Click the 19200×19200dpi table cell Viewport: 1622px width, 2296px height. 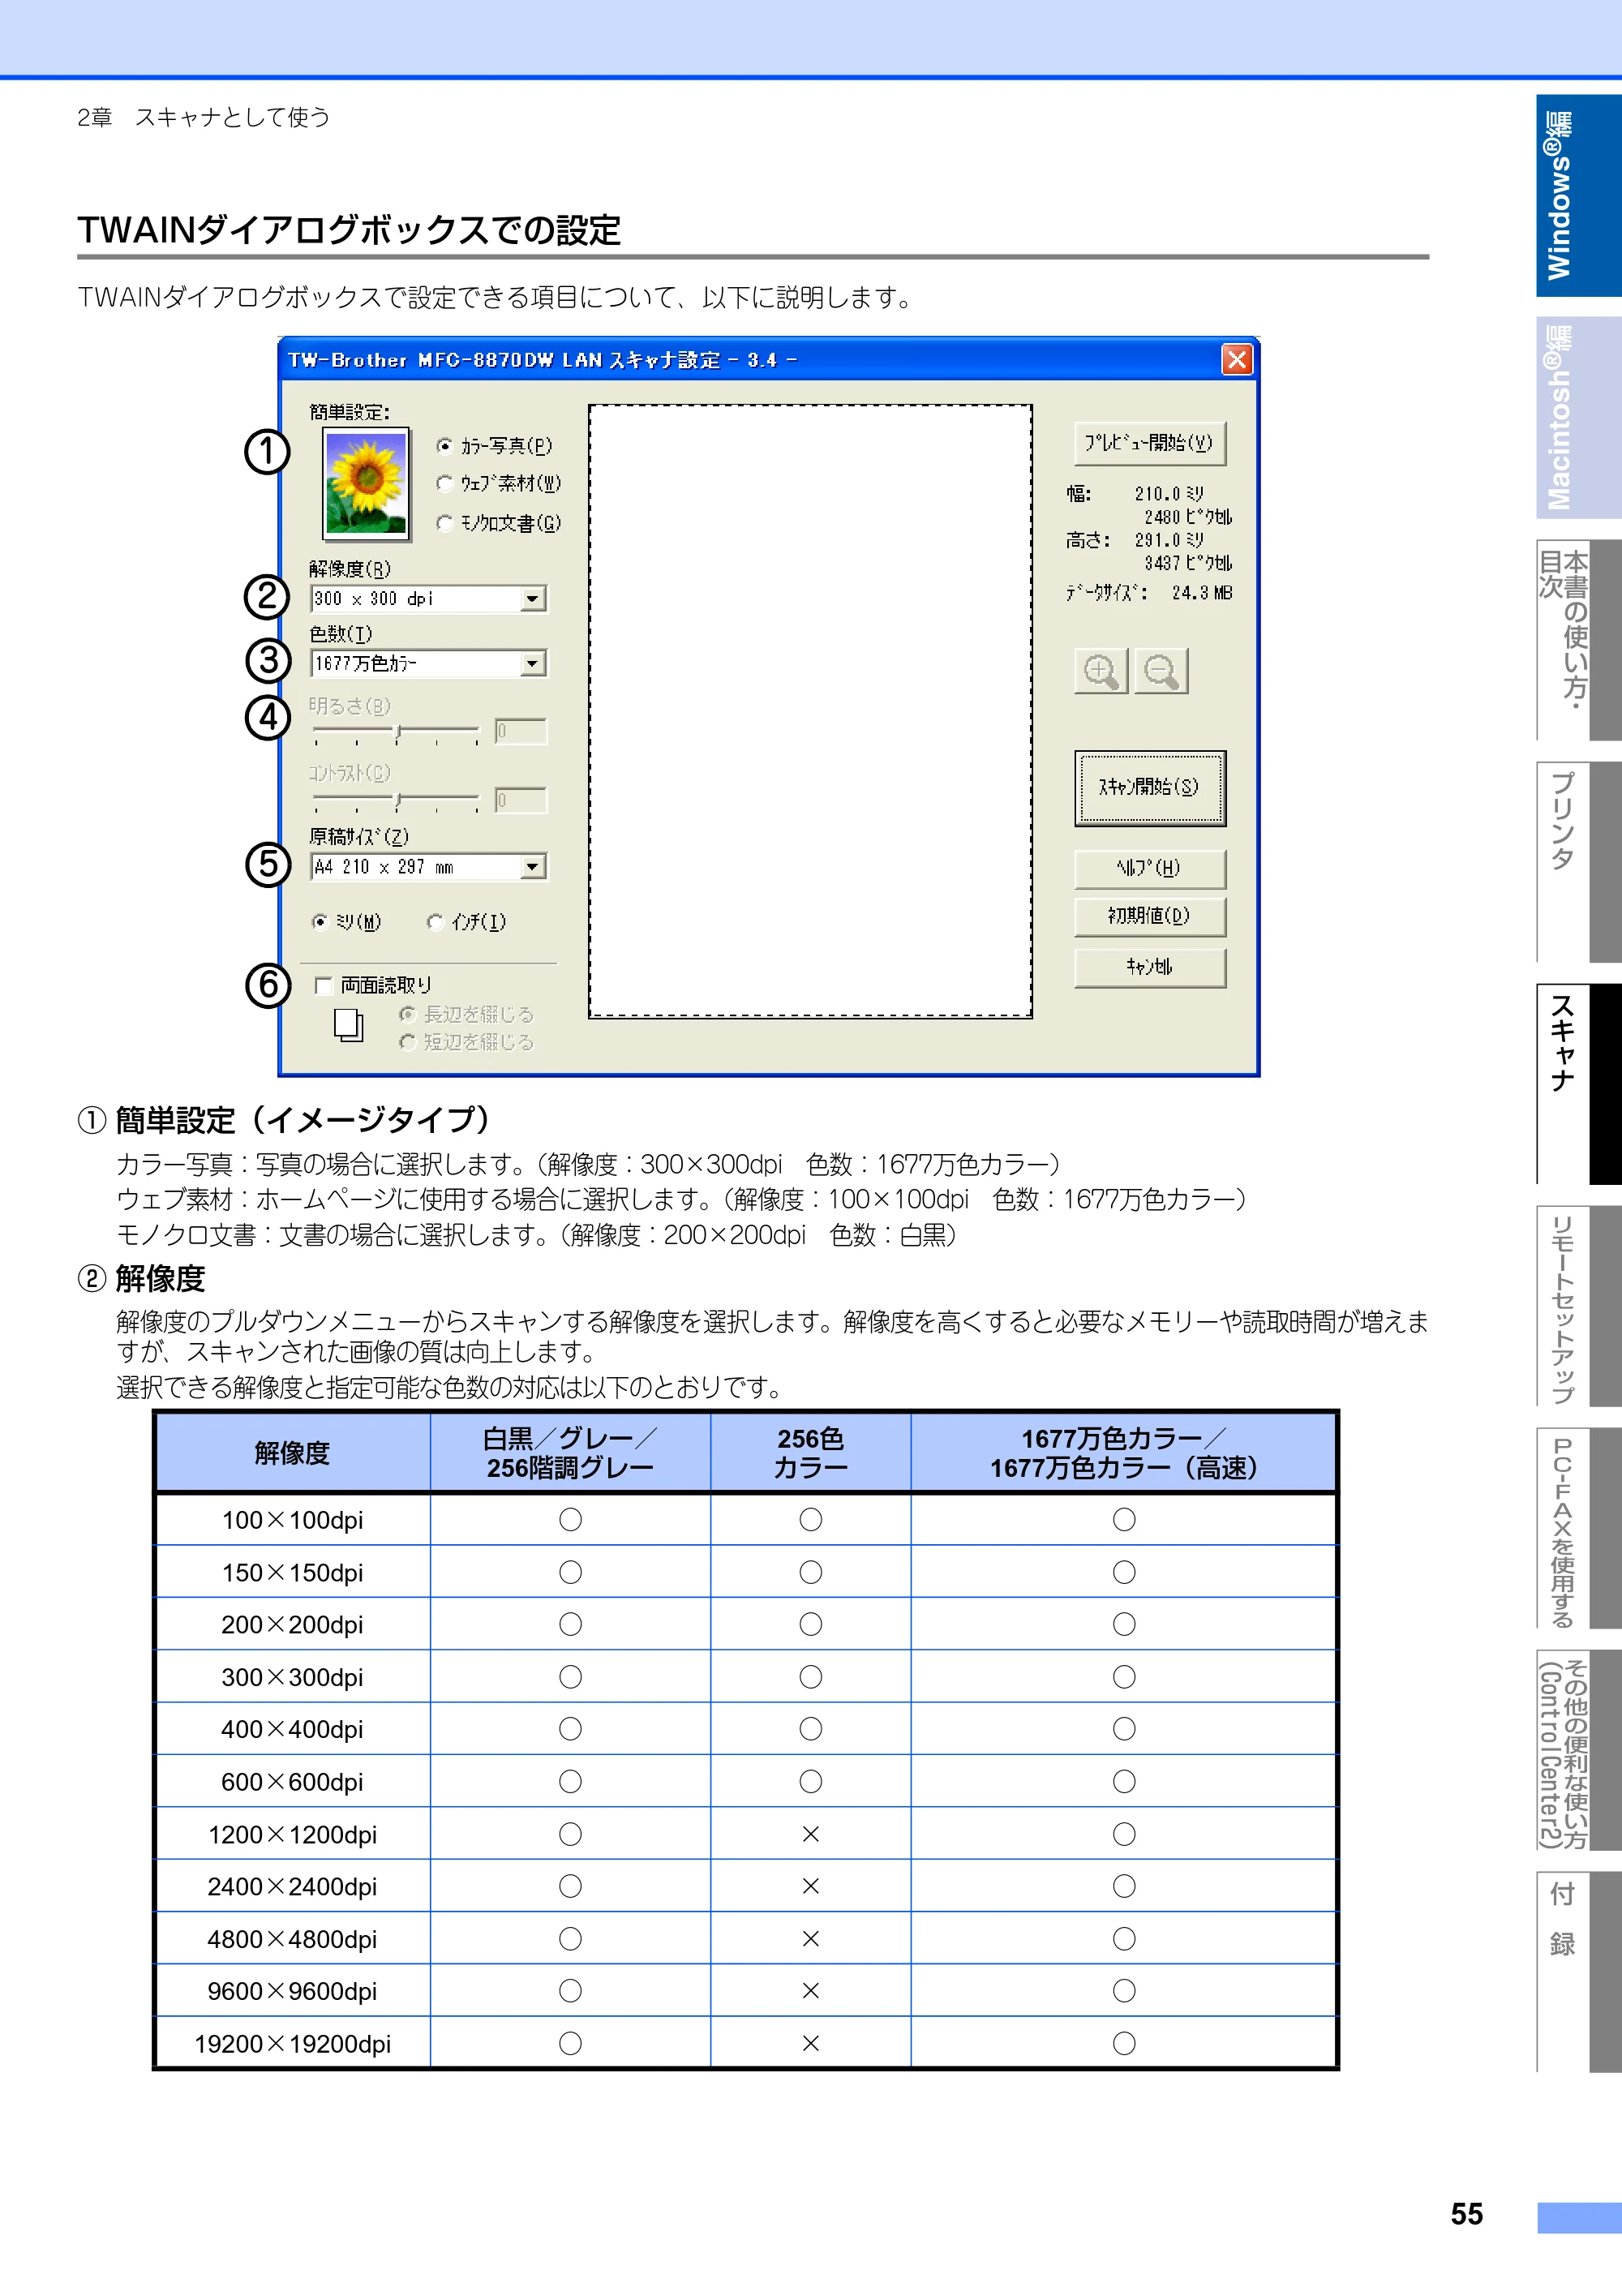coord(292,2043)
